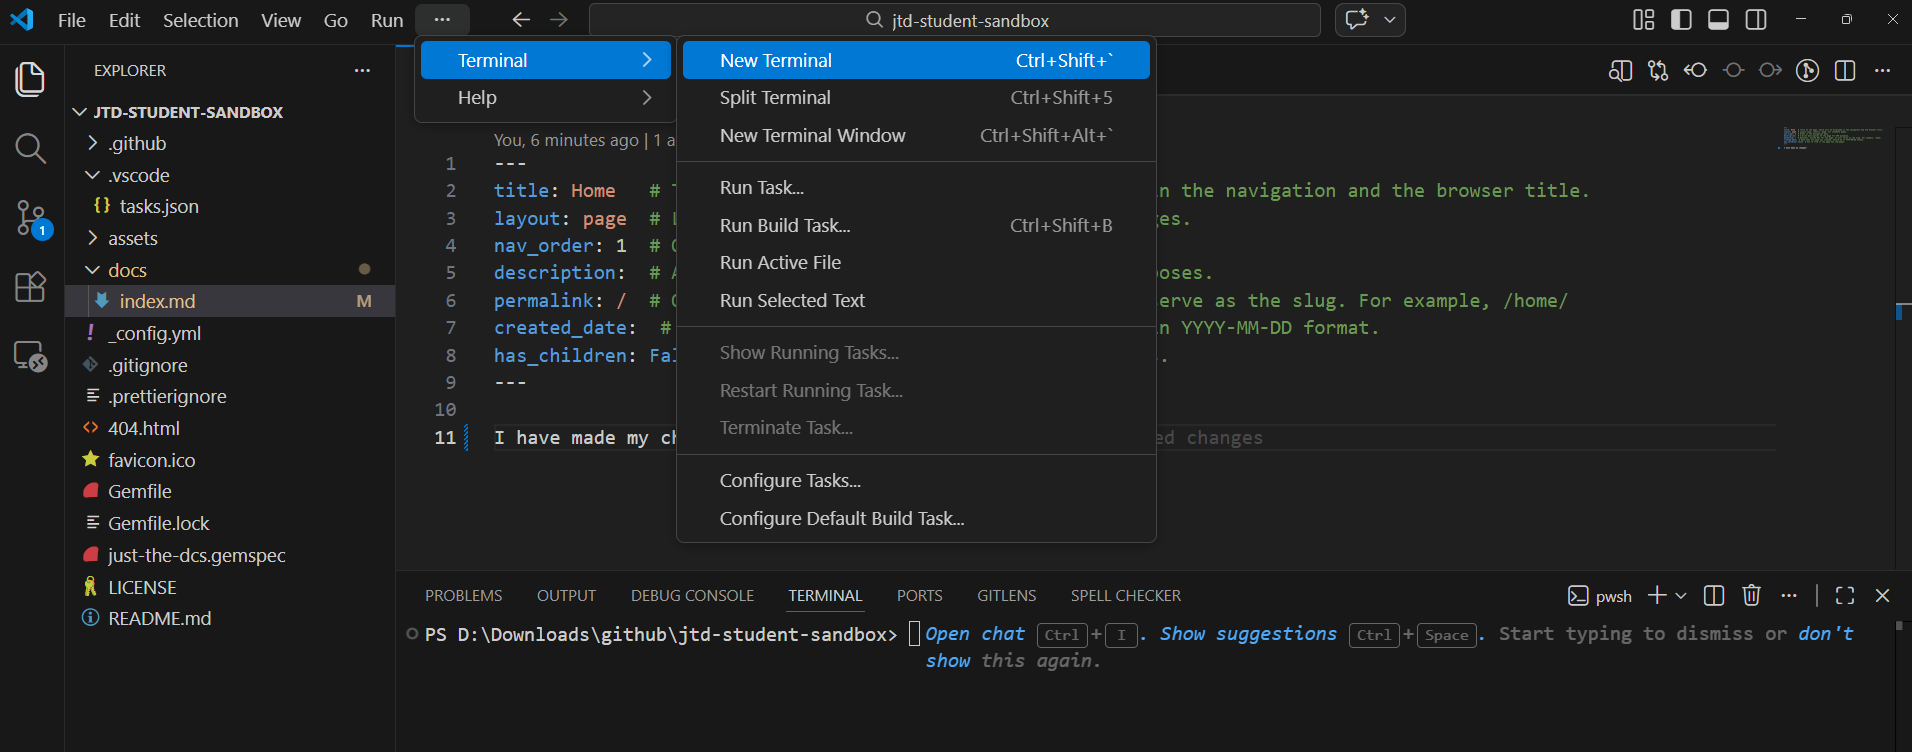The image size is (1912, 752).
Task: Open the Extensions view icon
Action: [x=30, y=287]
